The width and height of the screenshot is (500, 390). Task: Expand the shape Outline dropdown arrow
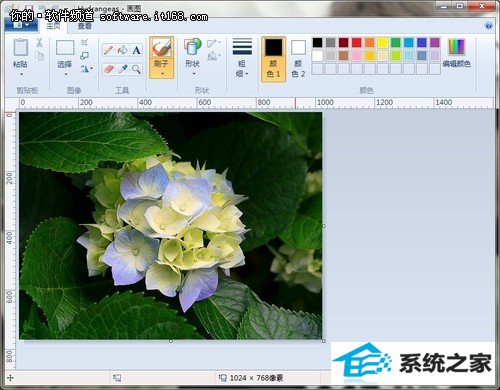[219, 43]
